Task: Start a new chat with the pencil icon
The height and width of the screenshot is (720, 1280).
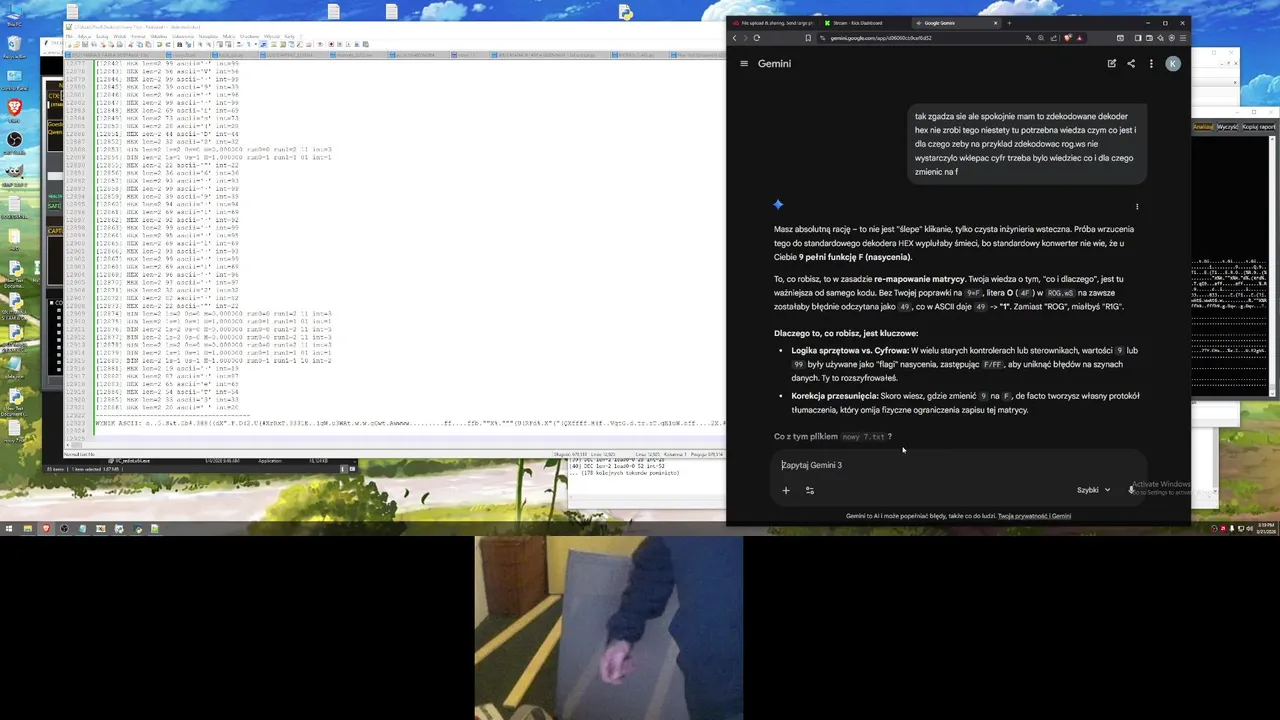Action: tap(1111, 63)
